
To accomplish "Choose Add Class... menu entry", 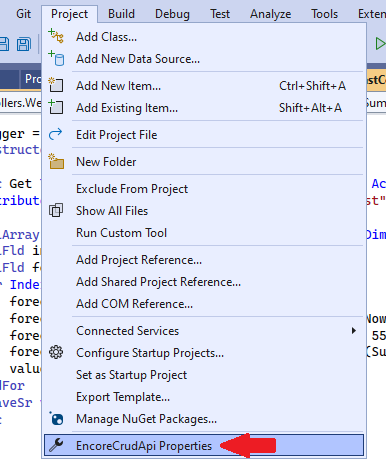I will [x=203, y=37].
